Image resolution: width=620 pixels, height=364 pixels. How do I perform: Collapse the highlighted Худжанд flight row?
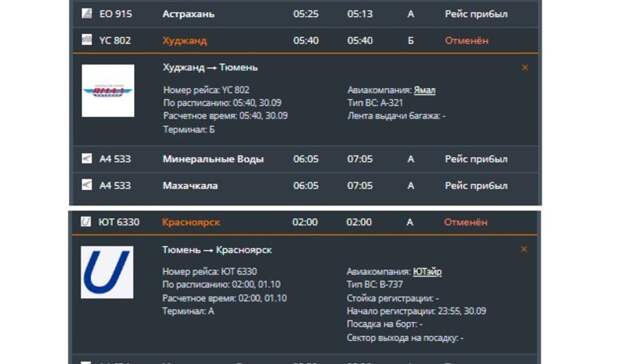[x=305, y=40]
